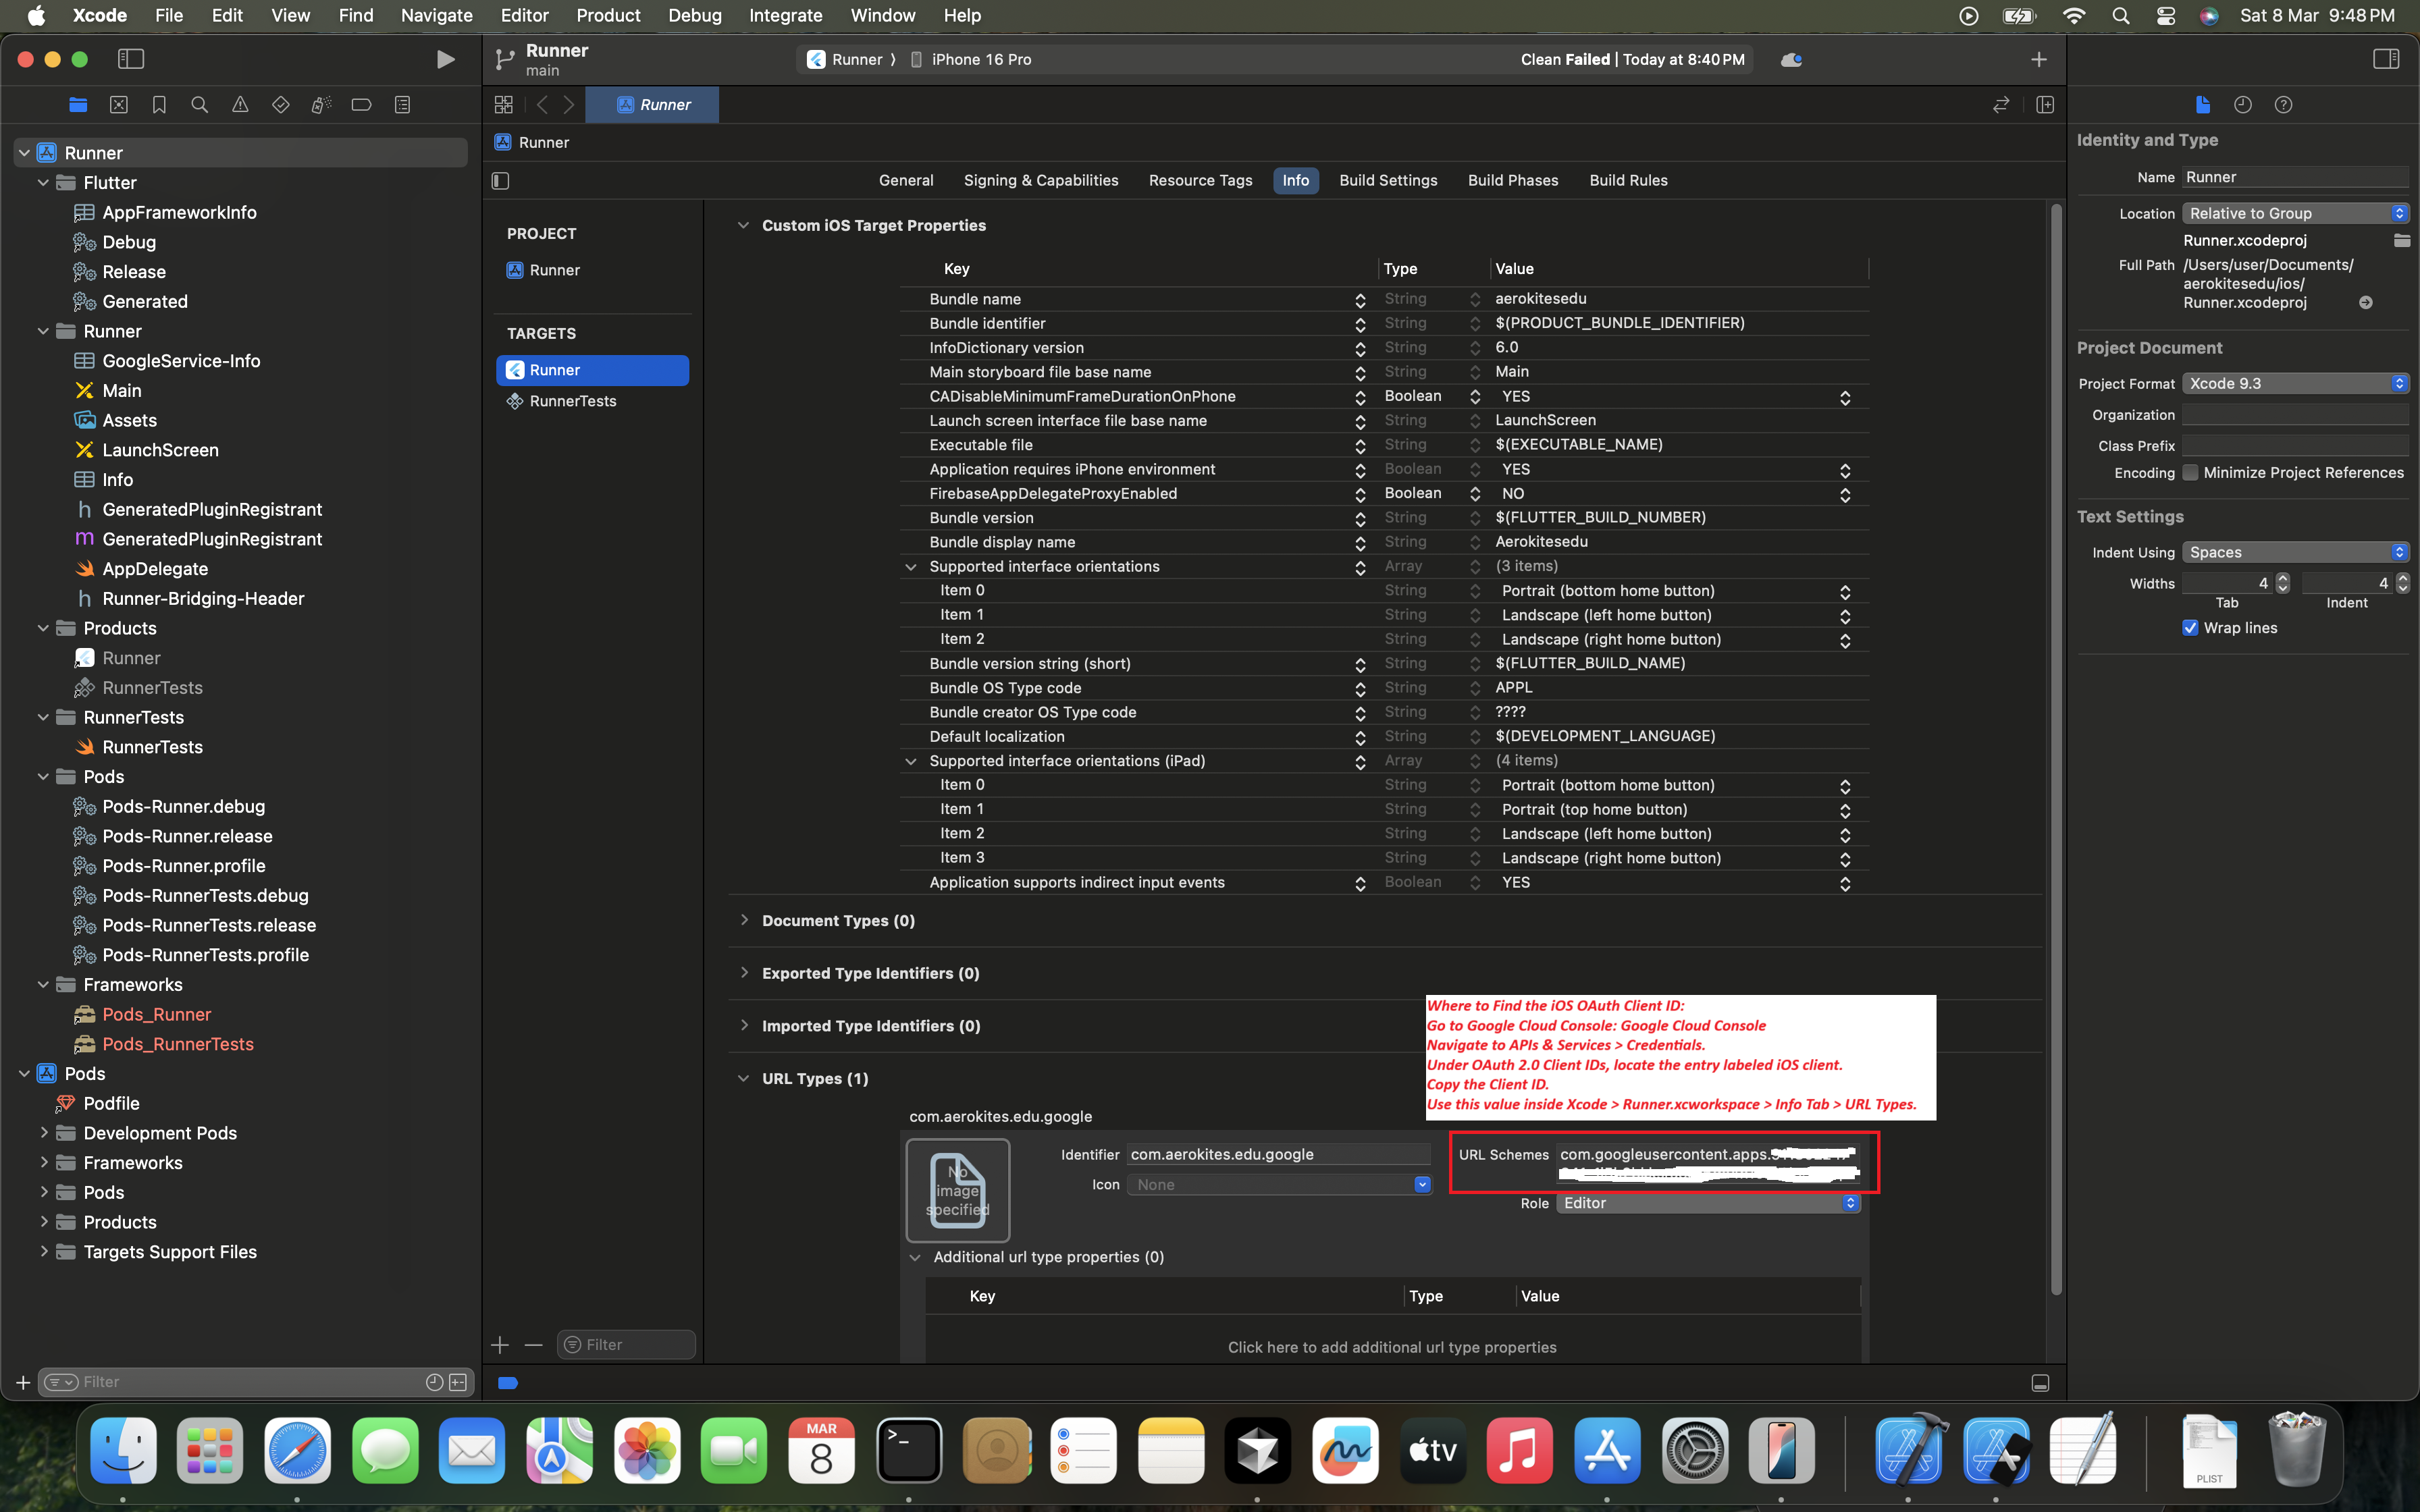This screenshot has width=2420, height=1512.
Task: Show the issue navigator warning icon
Action: pos(240,105)
